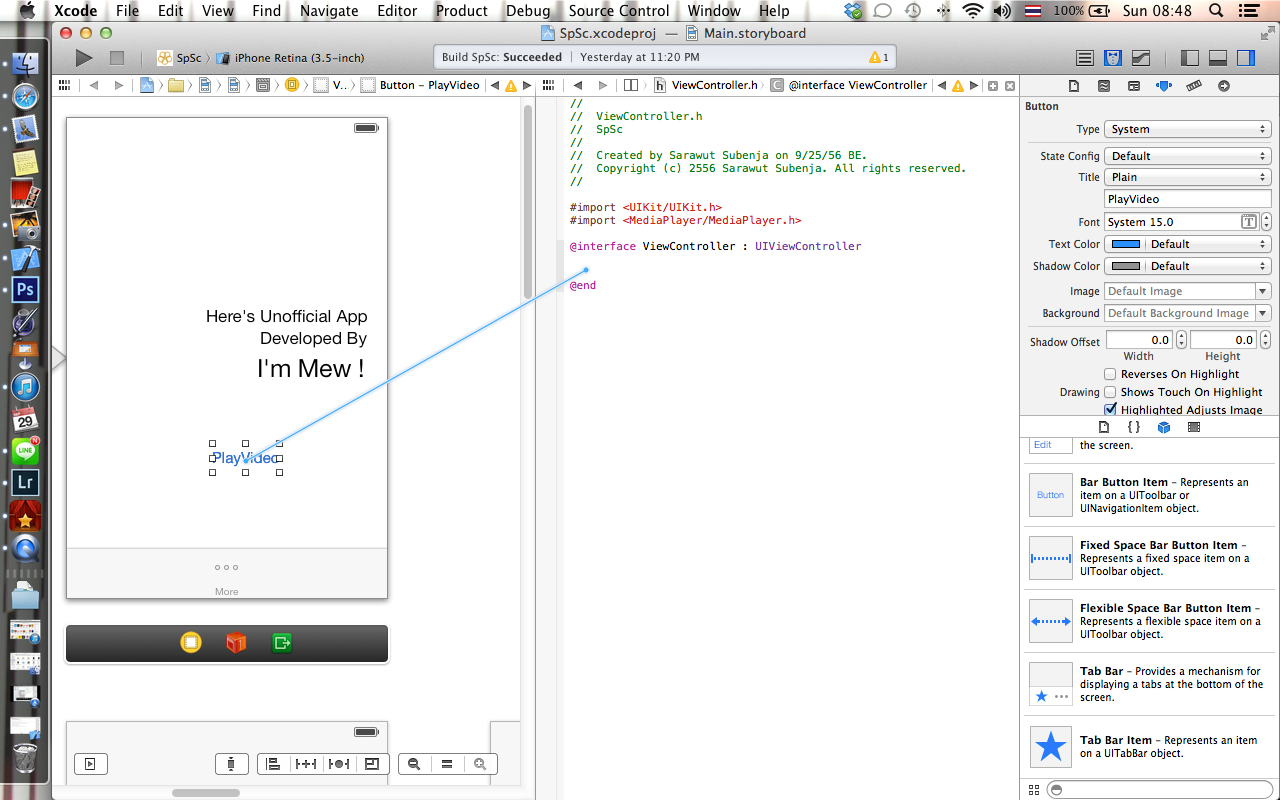Open the File menu

[x=127, y=11]
